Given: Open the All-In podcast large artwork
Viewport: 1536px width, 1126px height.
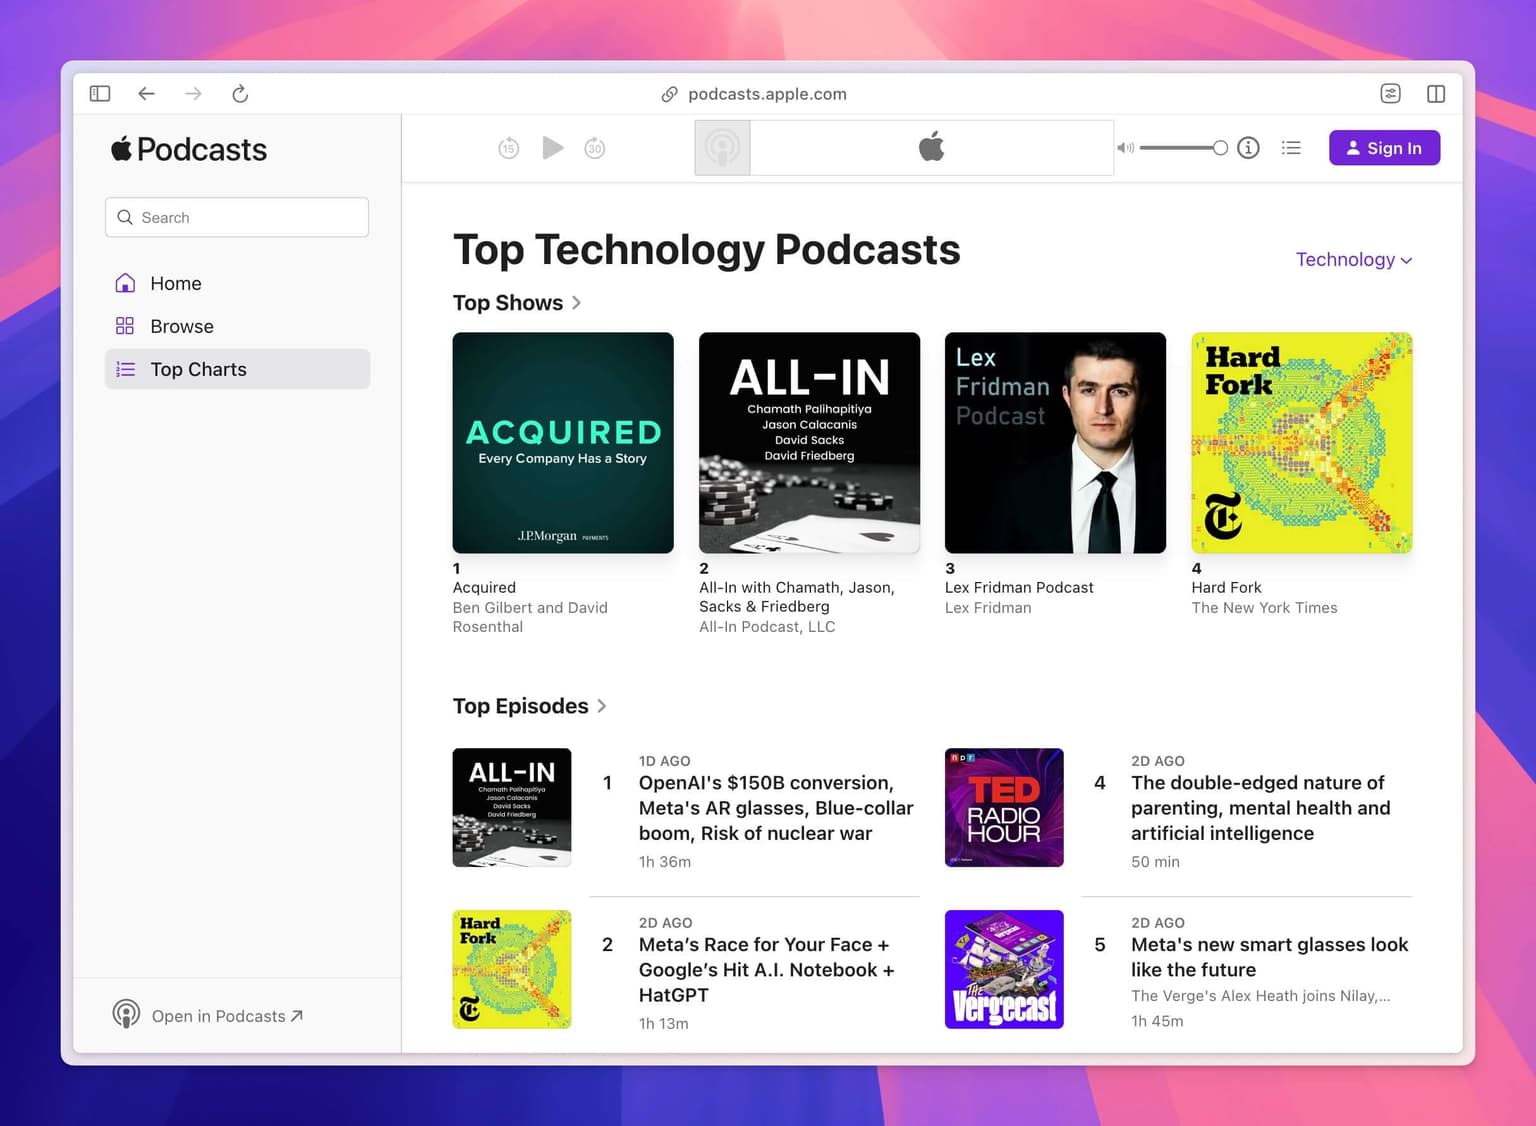Looking at the screenshot, I should pyautogui.click(x=809, y=443).
